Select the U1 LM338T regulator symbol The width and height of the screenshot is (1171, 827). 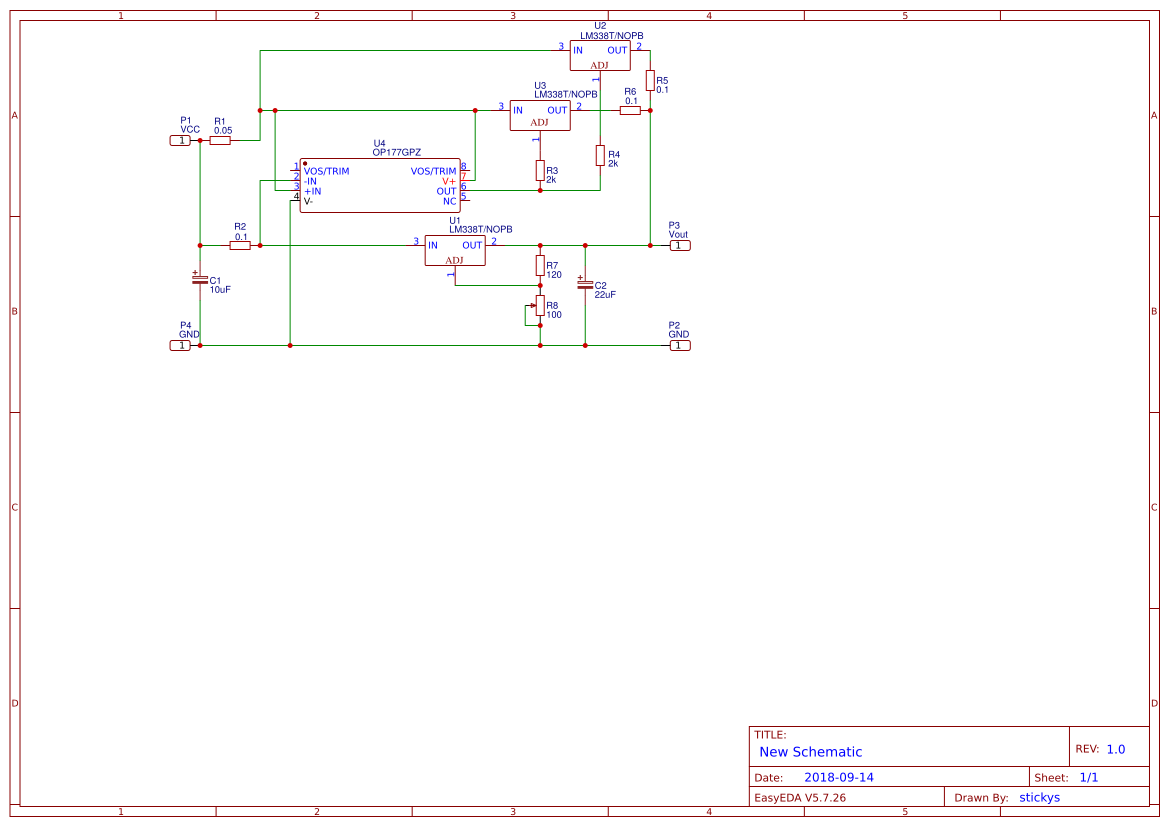(x=455, y=250)
